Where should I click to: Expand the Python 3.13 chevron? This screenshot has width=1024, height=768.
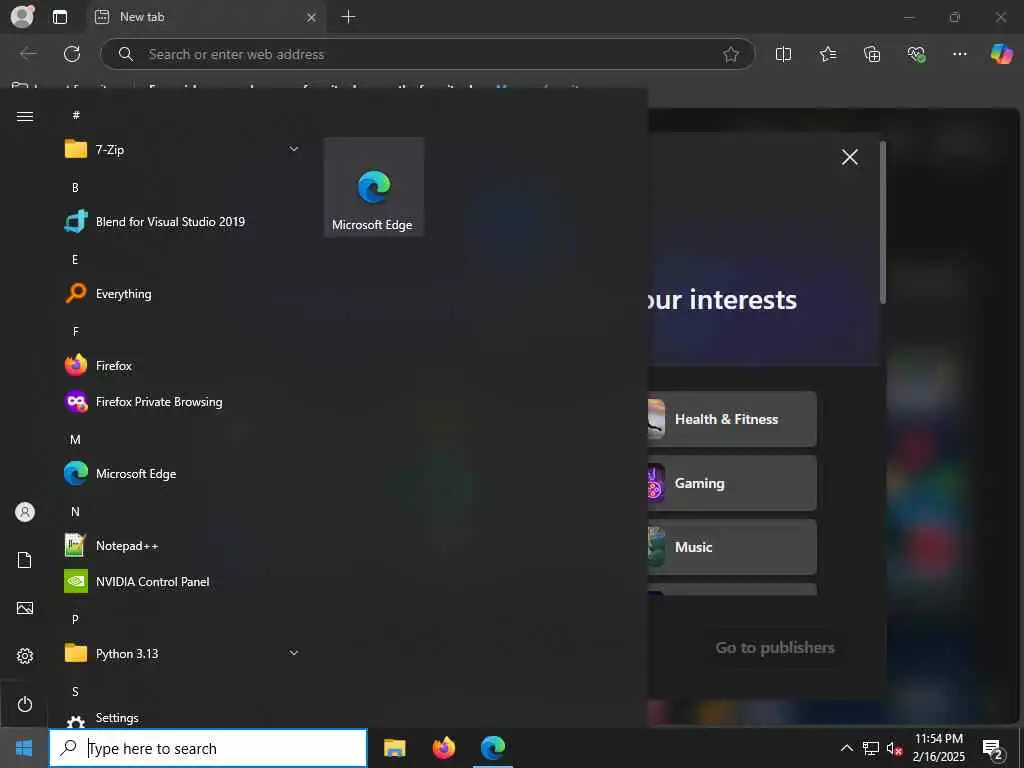(x=294, y=653)
